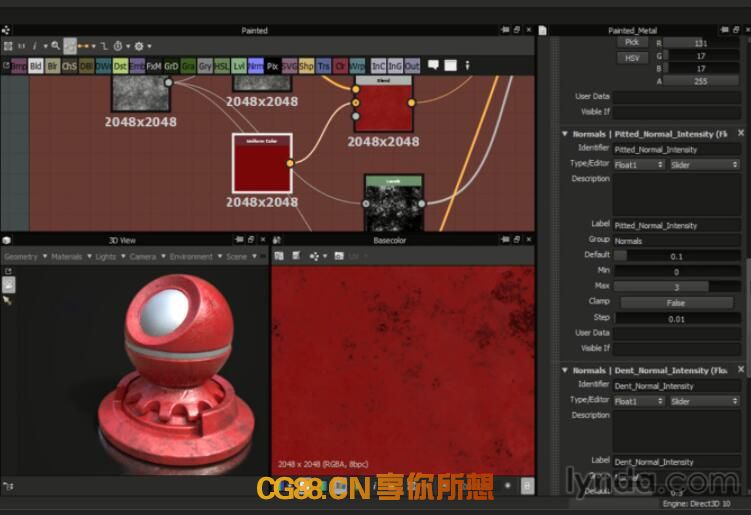This screenshot has height=515, width=751.
Task: Insert Channel Shuffle node via ChS
Action: (69, 66)
